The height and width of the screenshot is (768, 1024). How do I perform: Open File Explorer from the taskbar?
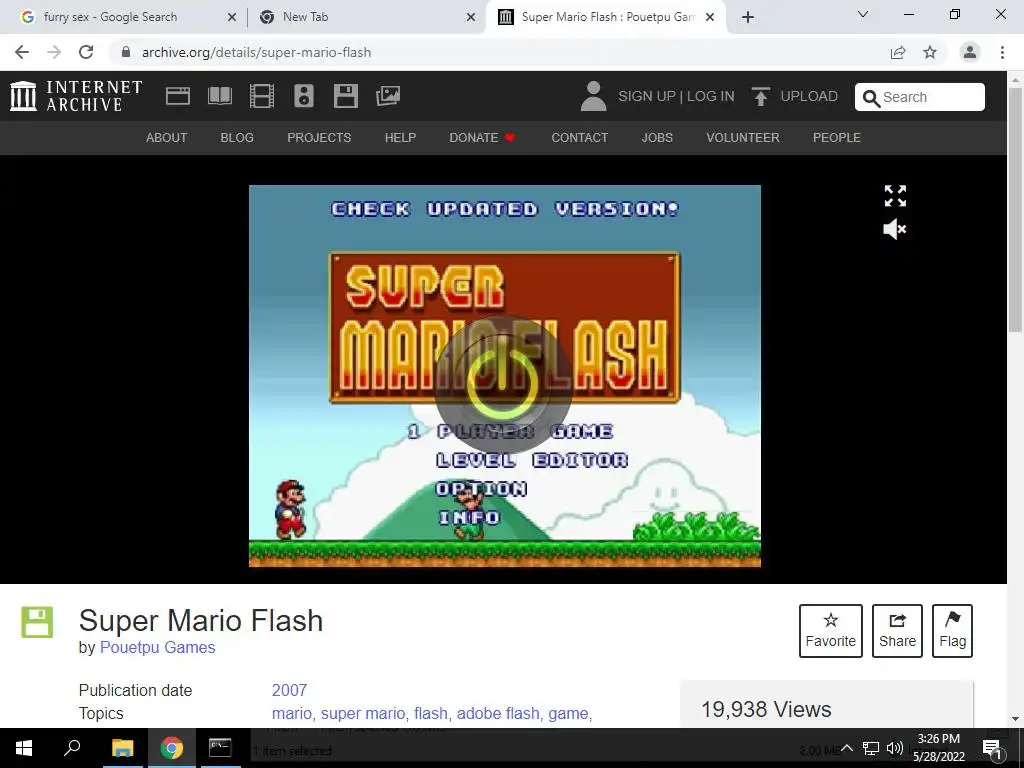coord(122,748)
